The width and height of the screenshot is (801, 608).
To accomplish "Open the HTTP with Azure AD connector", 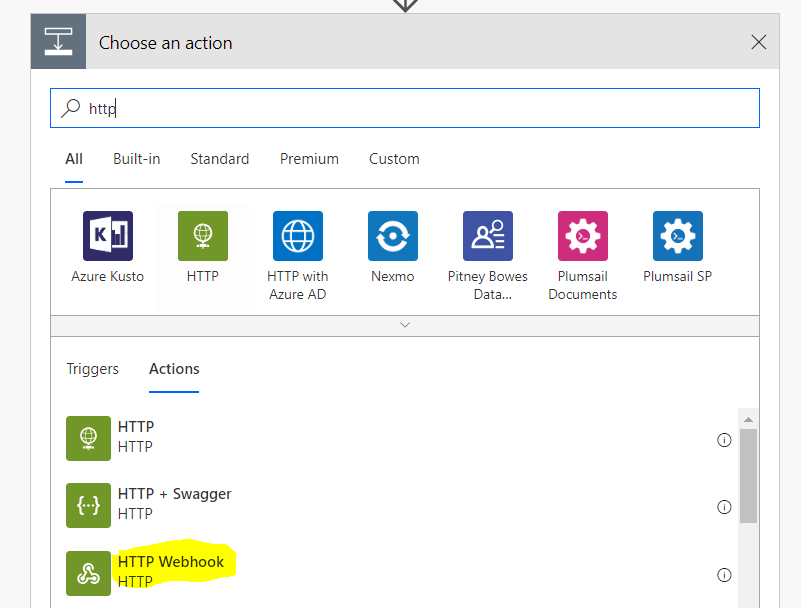I will pos(298,236).
